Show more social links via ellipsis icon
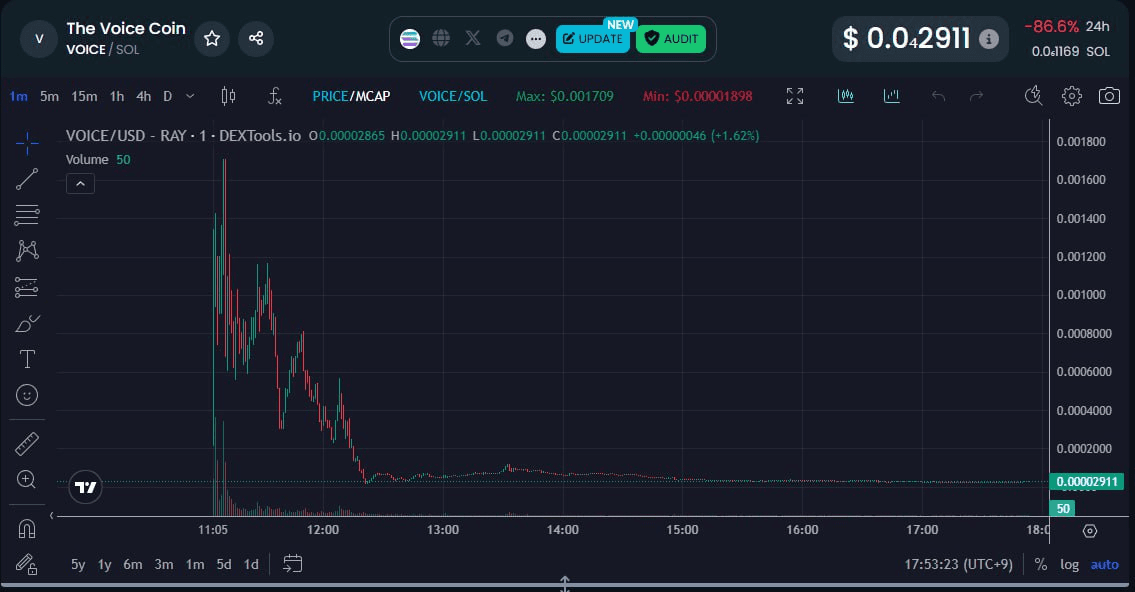 (536, 38)
